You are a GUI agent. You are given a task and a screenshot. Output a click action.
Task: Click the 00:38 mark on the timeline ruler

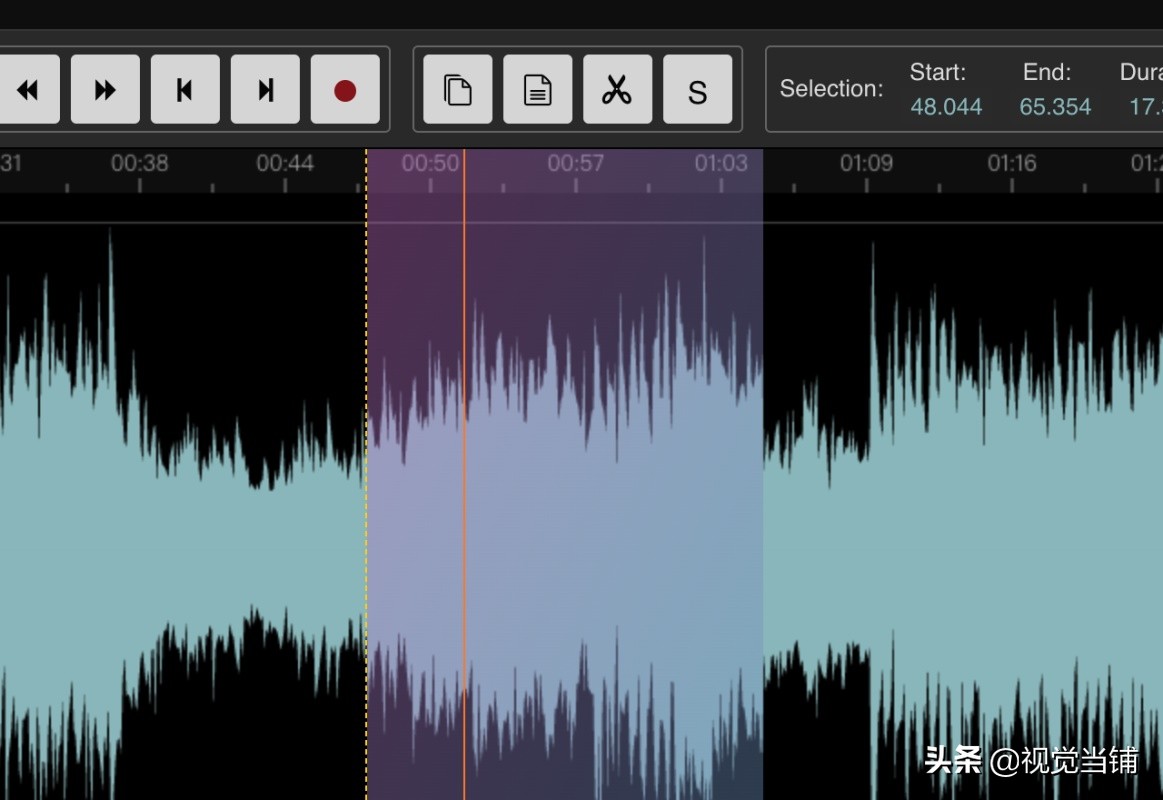pos(139,163)
